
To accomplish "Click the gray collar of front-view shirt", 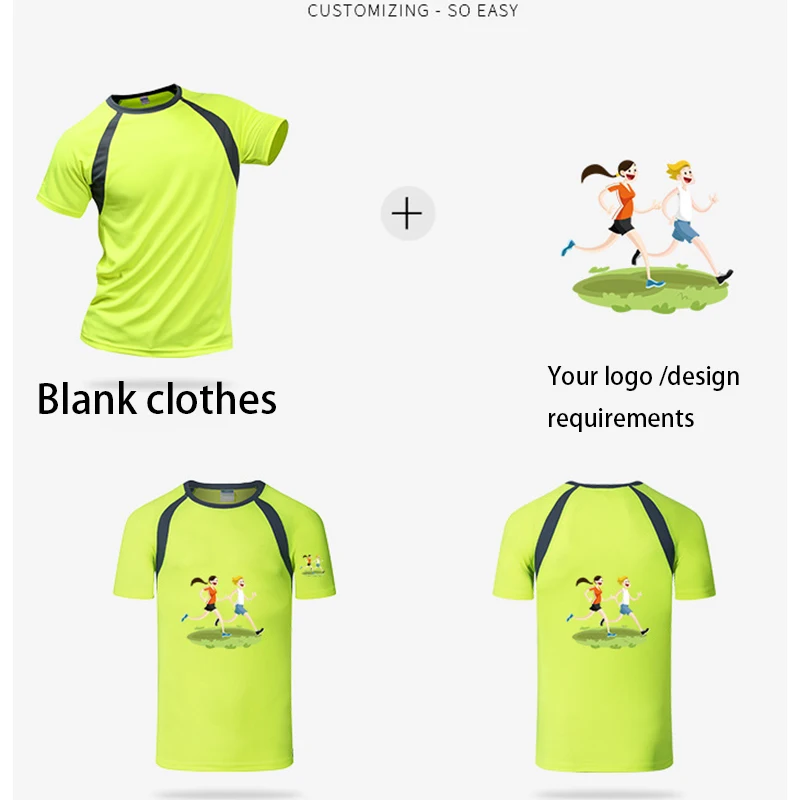I will tap(224, 494).
